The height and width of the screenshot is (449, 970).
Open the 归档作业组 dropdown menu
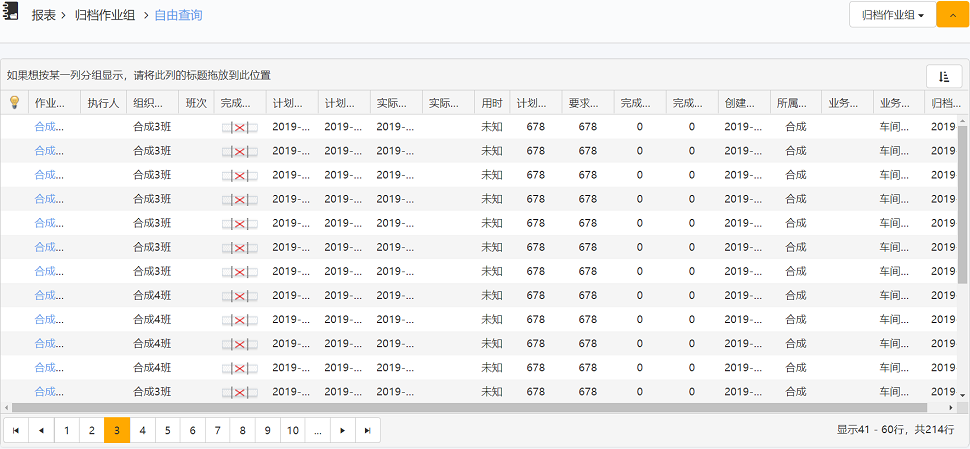[x=892, y=15]
